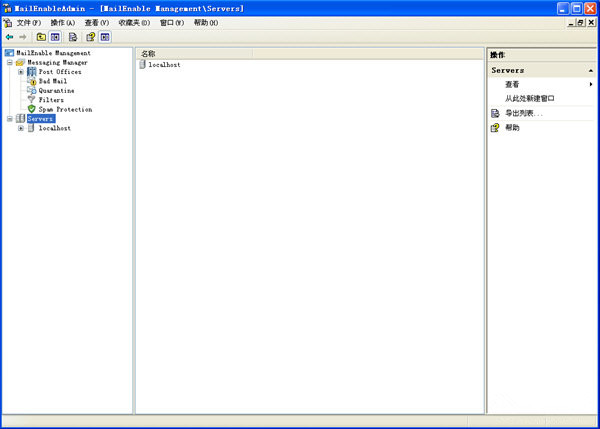Select Spam Protection label in tree
600x429 pixels.
tap(65, 109)
